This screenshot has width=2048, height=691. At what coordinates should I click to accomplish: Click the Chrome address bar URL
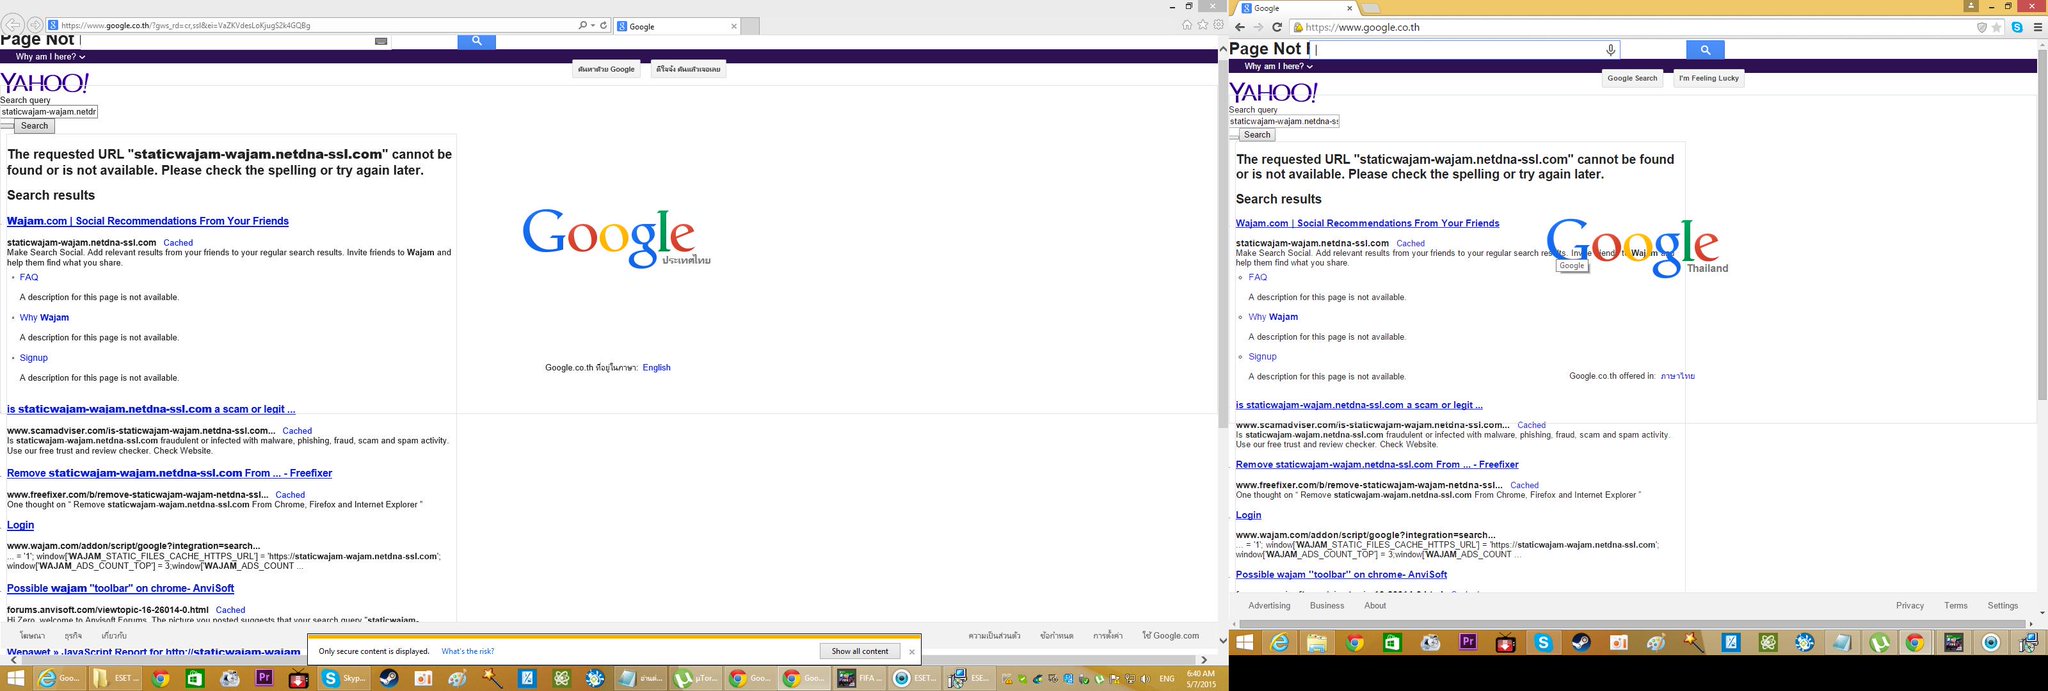(1362, 28)
